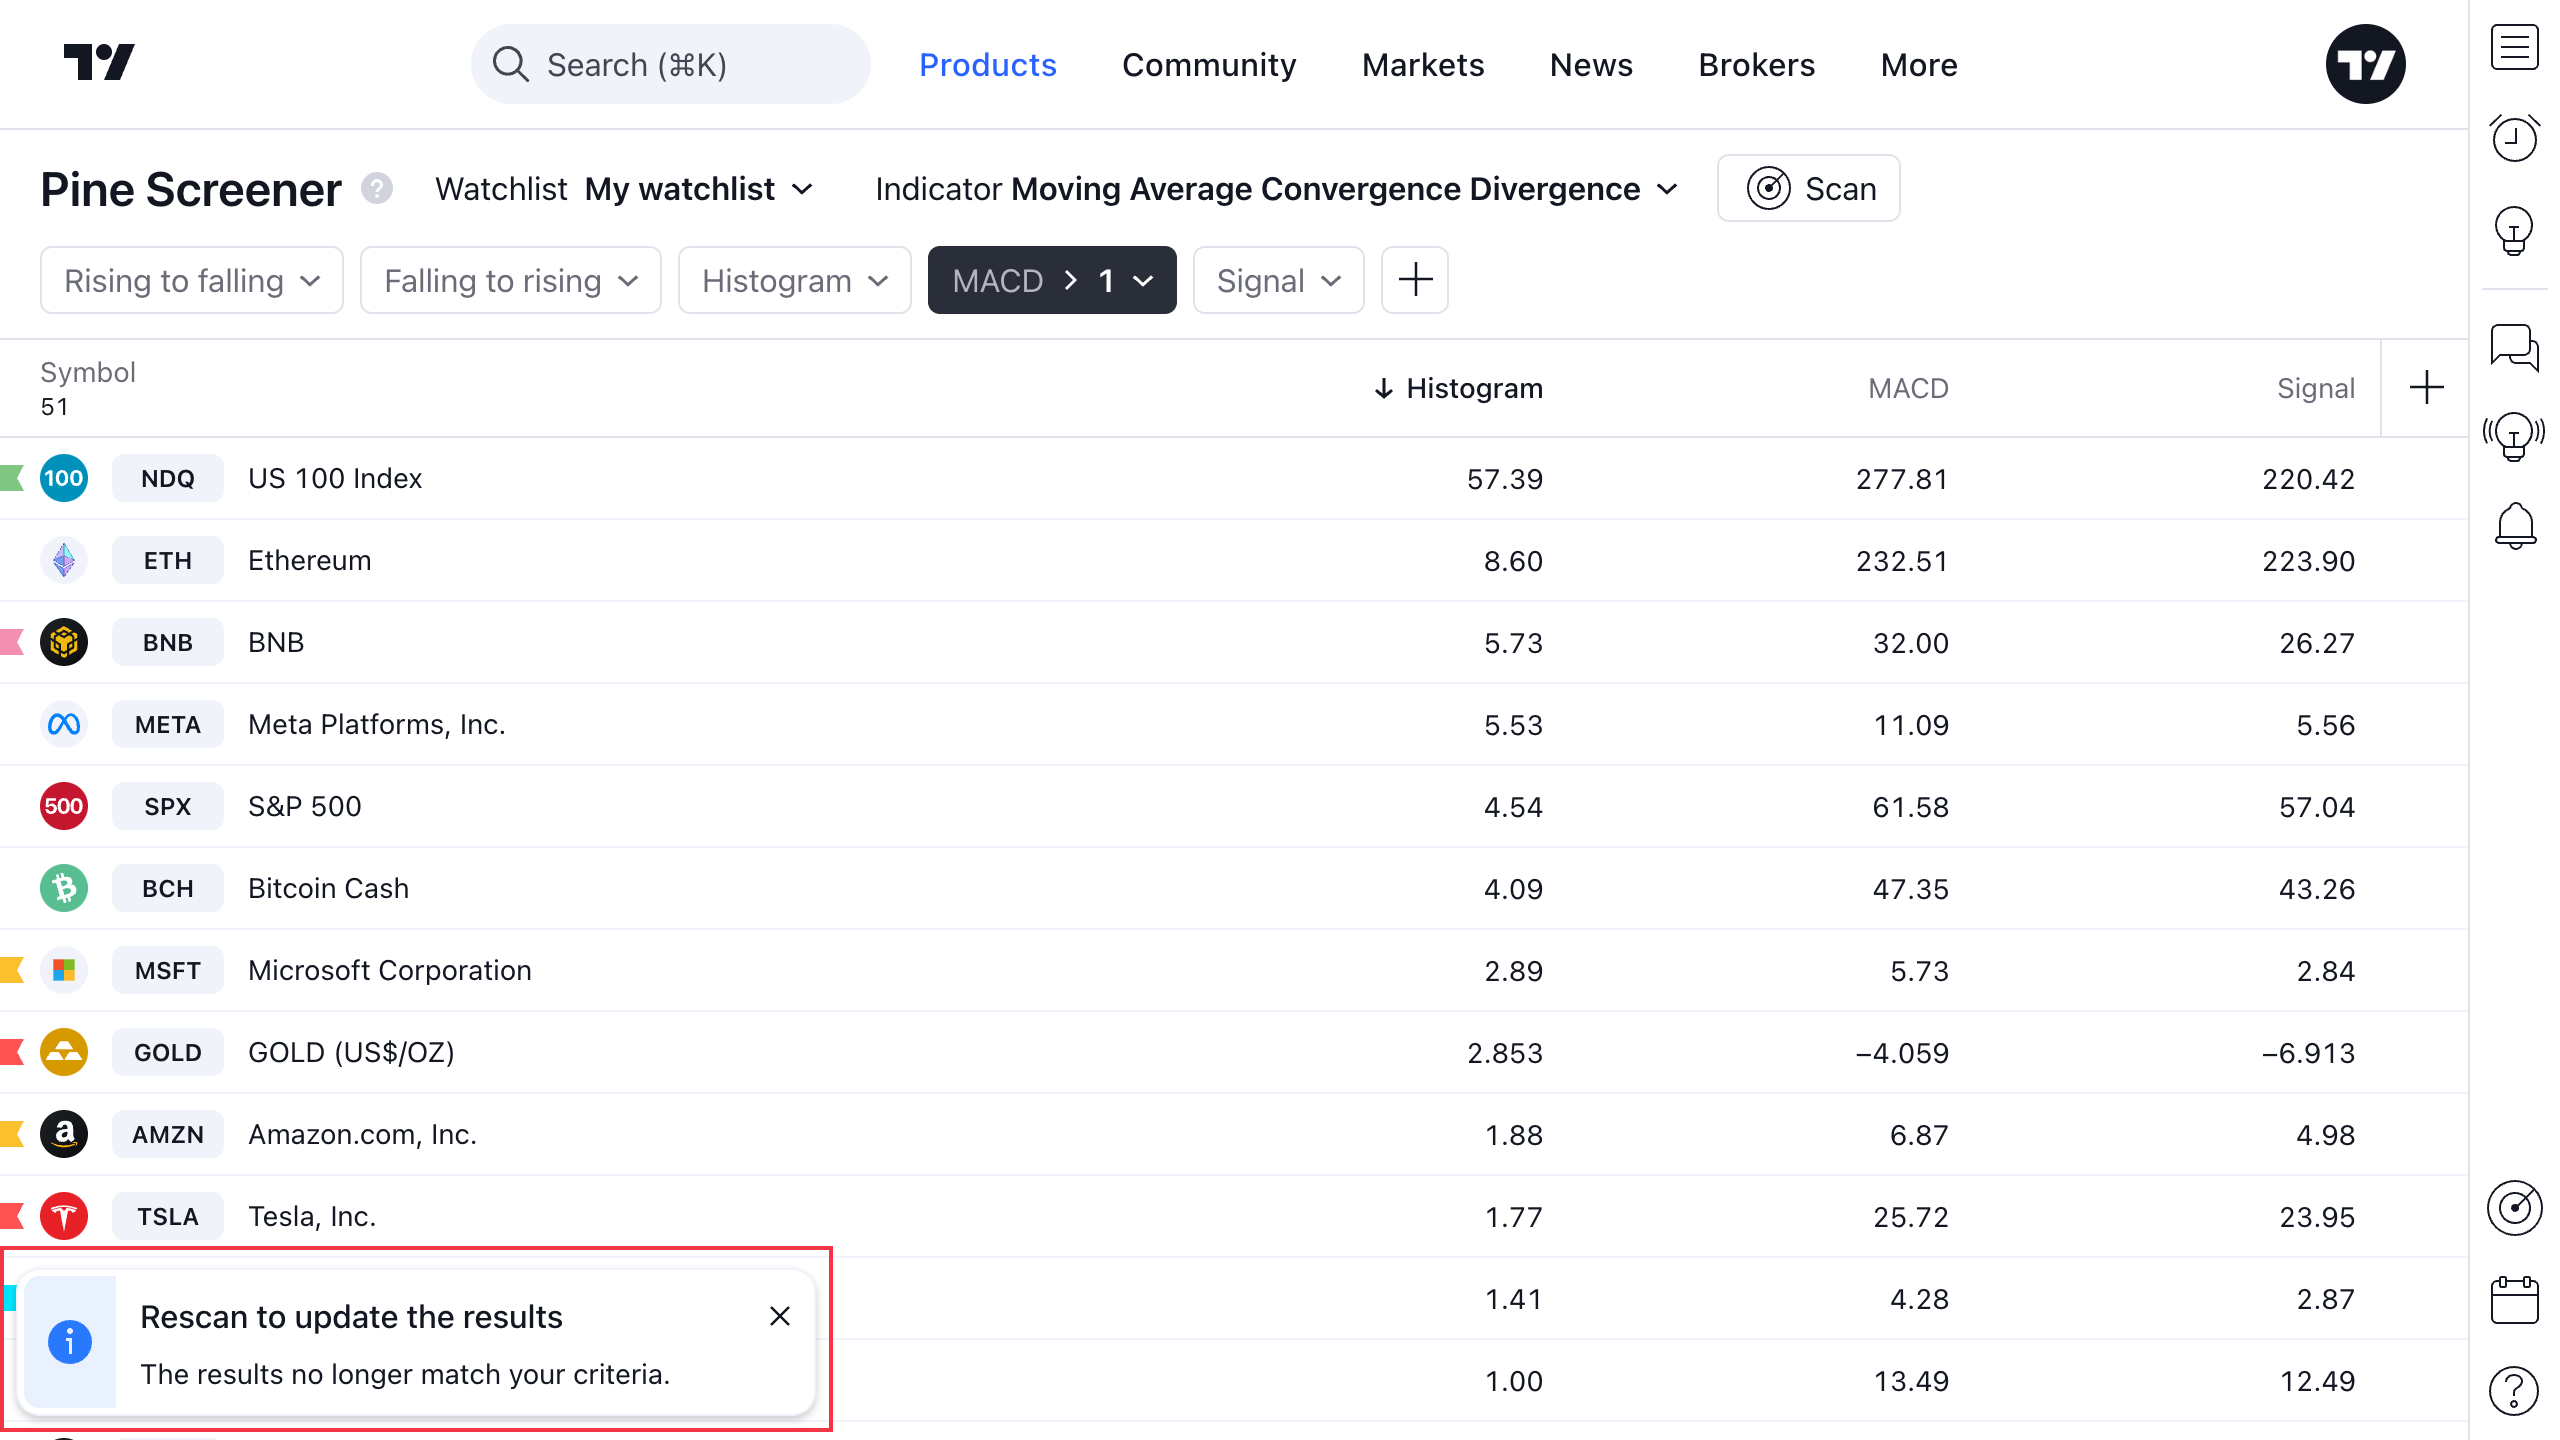Open the Products menu
The width and height of the screenshot is (2560, 1440).
click(987, 65)
